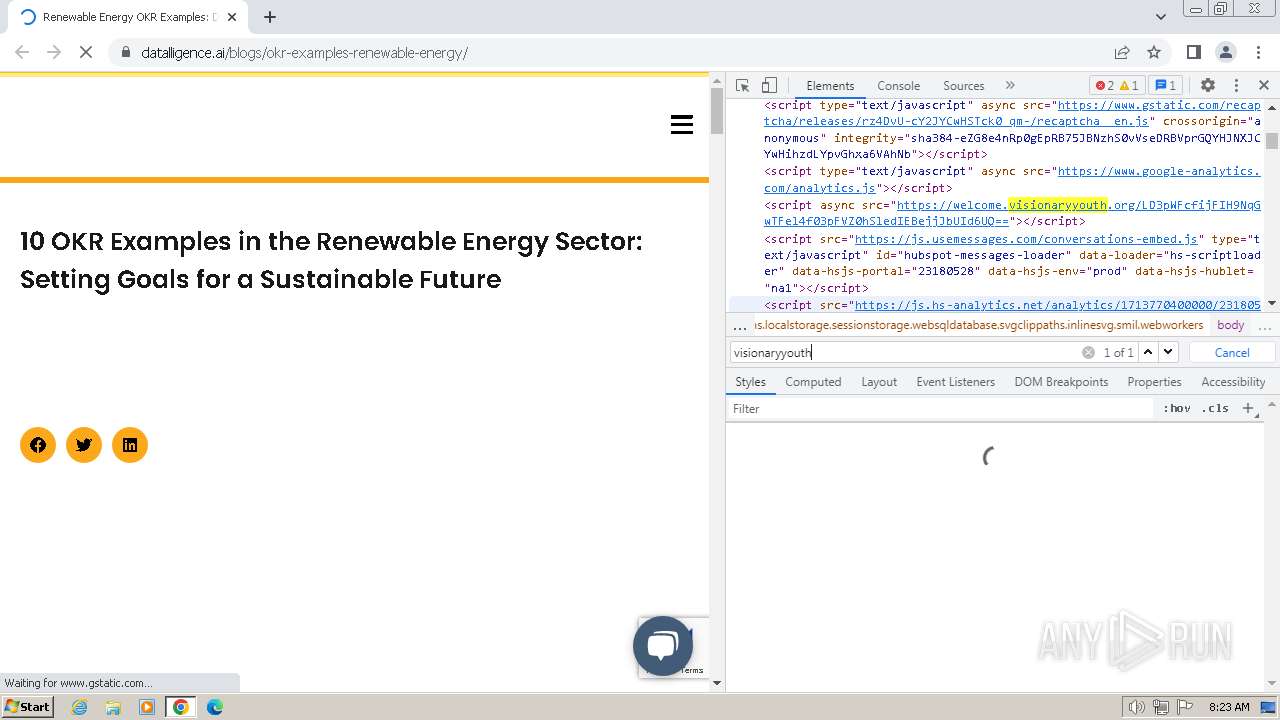This screenshot has height=720, width=1280.
Task: Cancel the DevTools search
Action: (1232, 352)
